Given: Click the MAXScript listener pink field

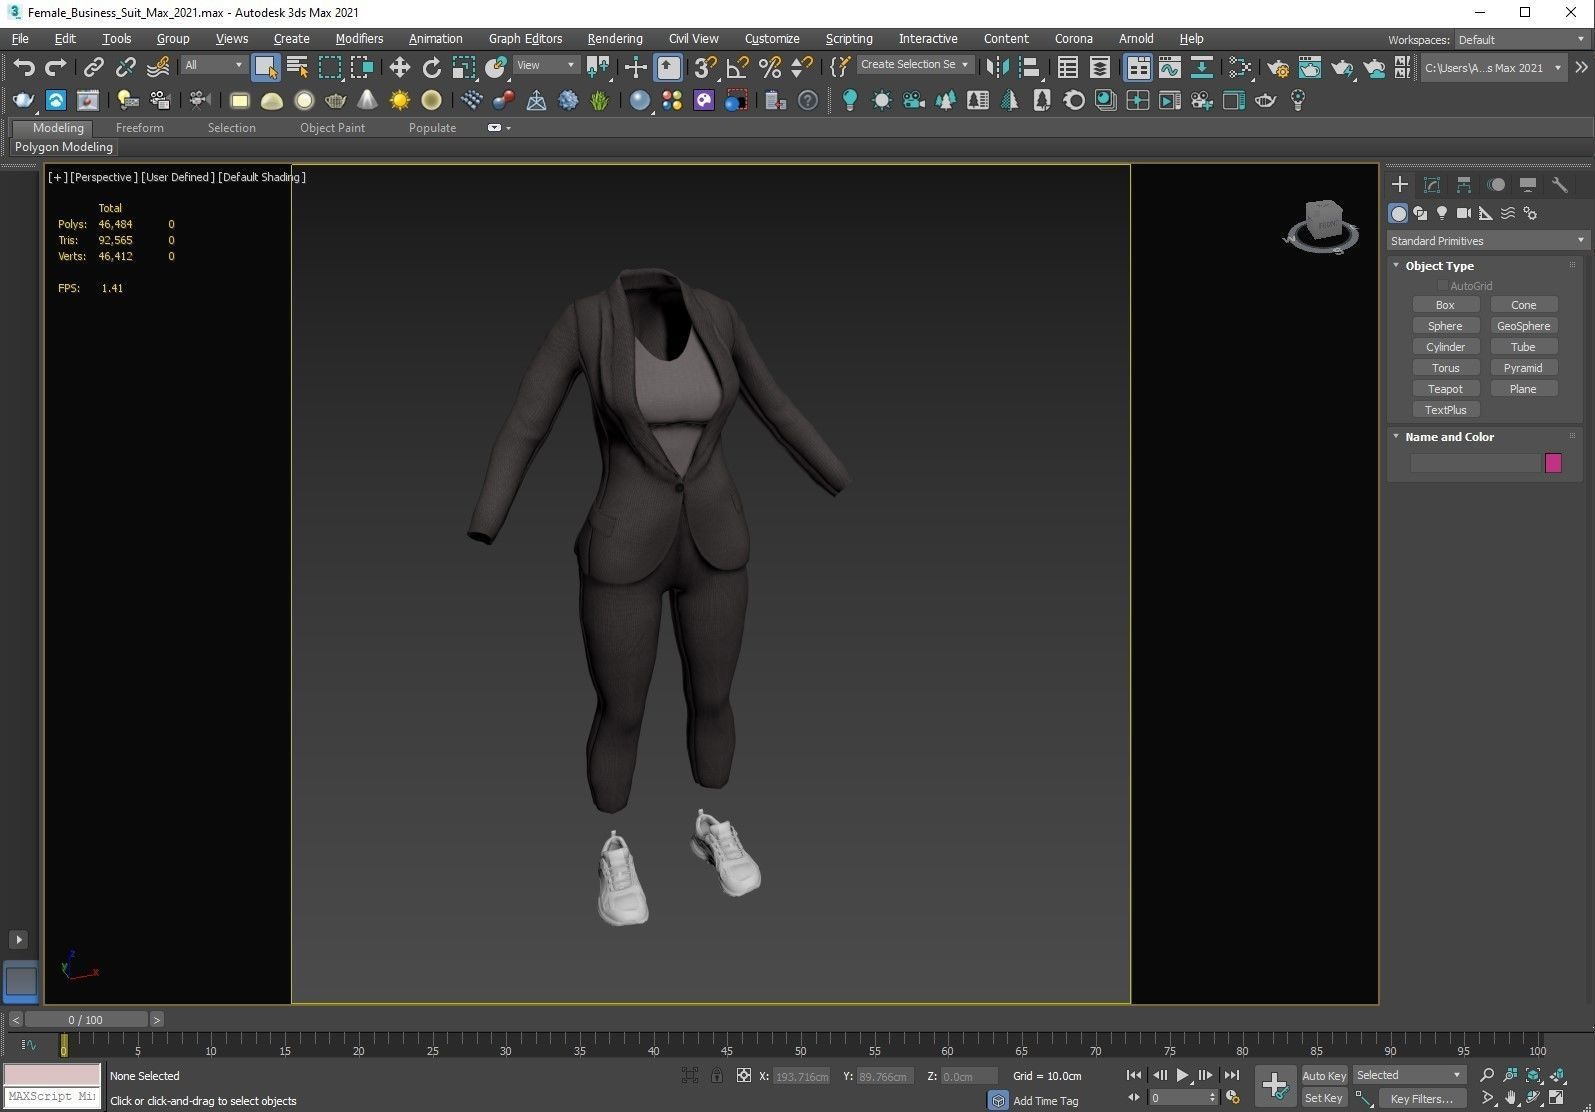Looking at the screenshot, I should [x=52, y=1075].
